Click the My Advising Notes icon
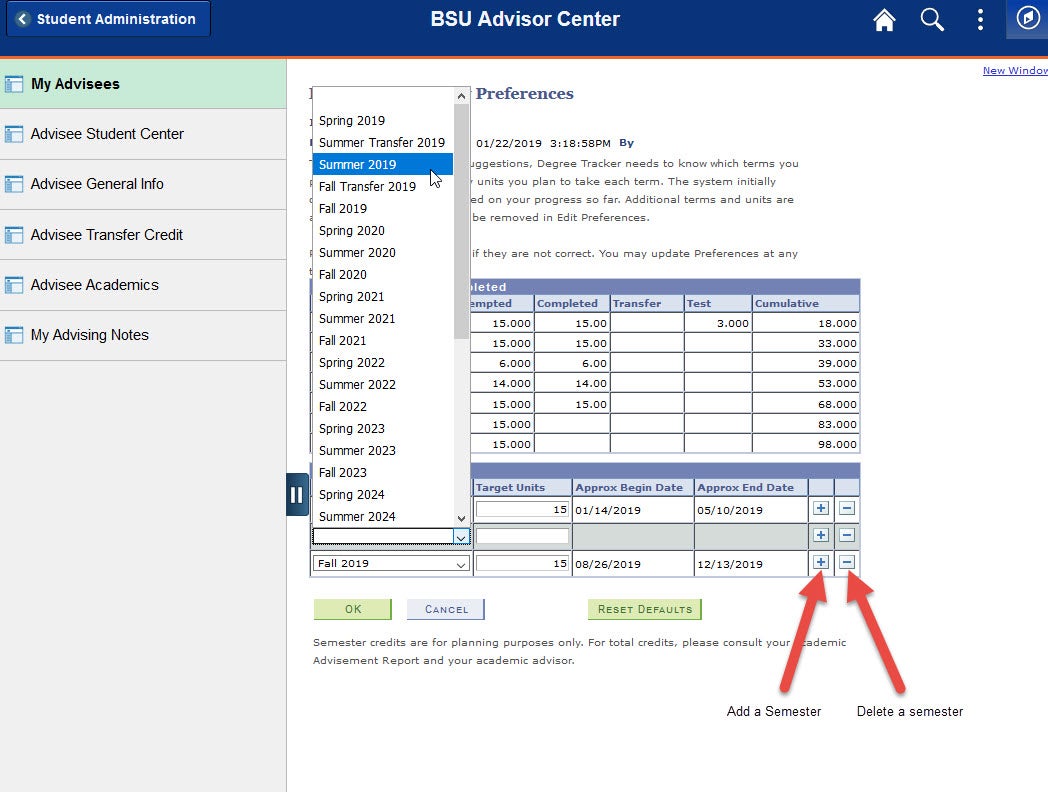 (x=14, y=336)
